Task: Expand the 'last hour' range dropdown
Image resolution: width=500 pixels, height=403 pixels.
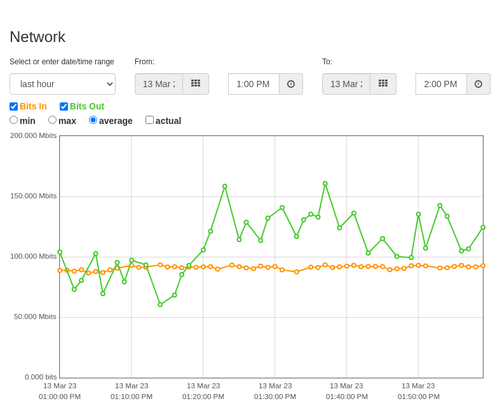Action: (63, 84)
